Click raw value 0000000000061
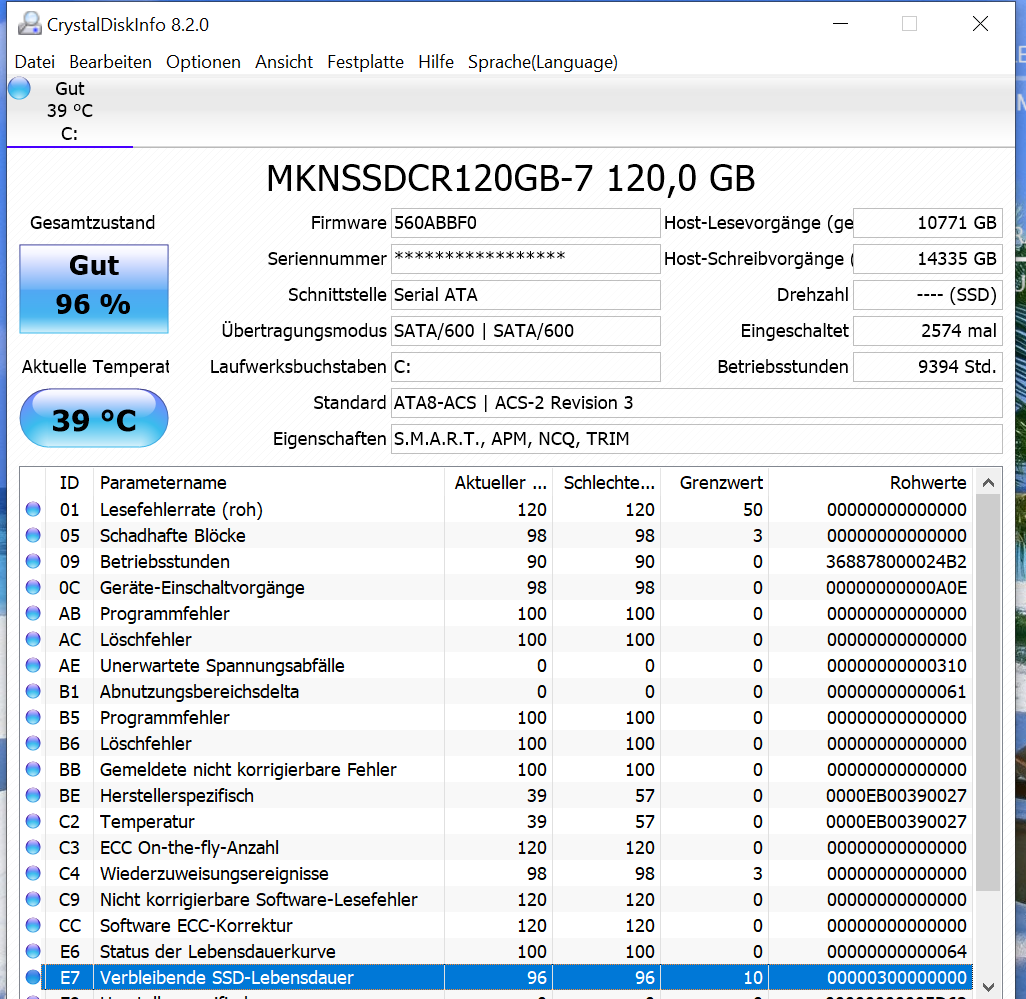1026x999 pixels. coord(896,692)
